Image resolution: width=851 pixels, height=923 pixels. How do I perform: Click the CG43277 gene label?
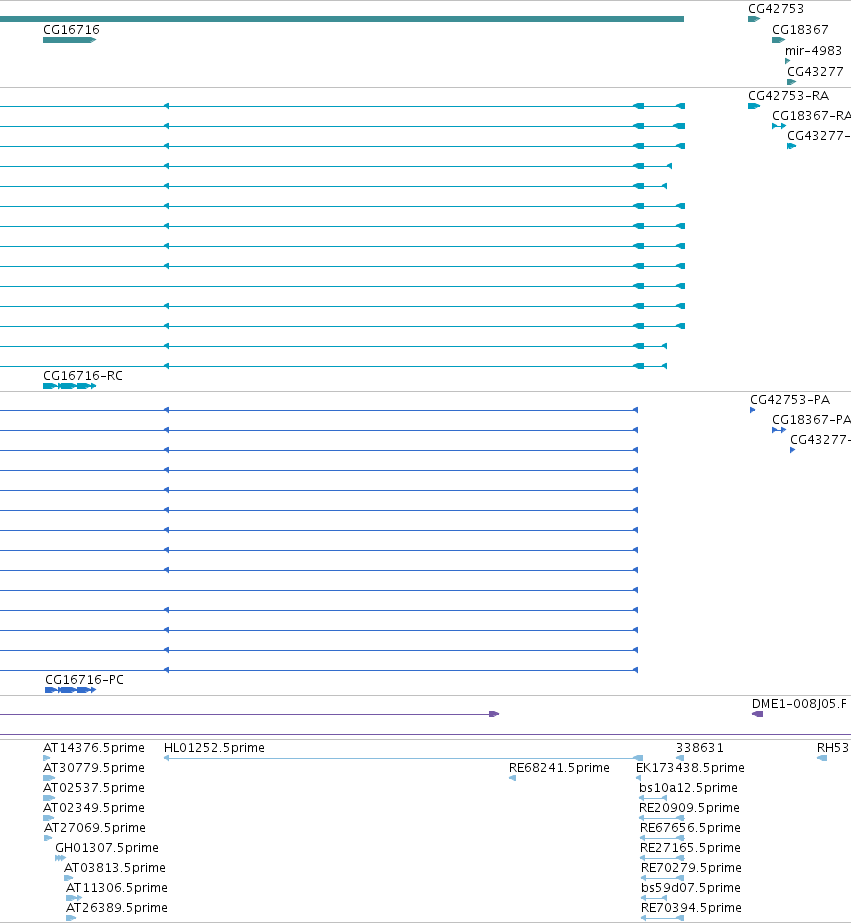click(x=815, y=72)
